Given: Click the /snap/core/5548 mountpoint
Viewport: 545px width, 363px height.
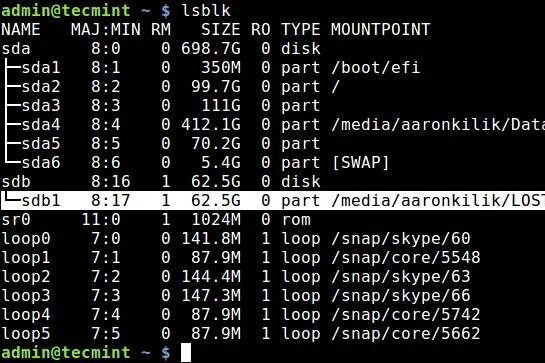Looking at the screenshot, I should click(x=406, y=258).
